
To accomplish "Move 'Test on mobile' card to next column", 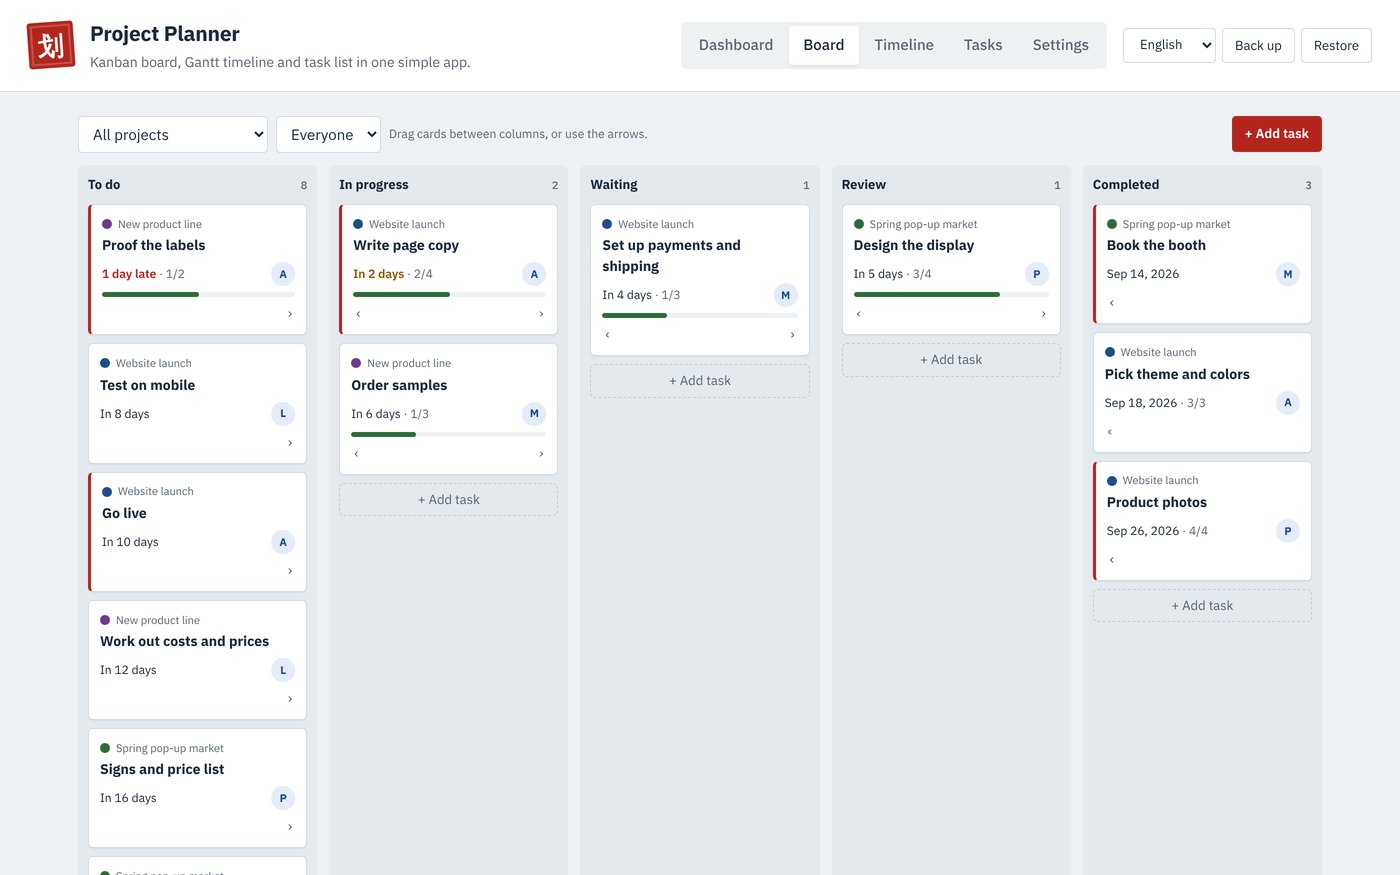I will (290, 443).
